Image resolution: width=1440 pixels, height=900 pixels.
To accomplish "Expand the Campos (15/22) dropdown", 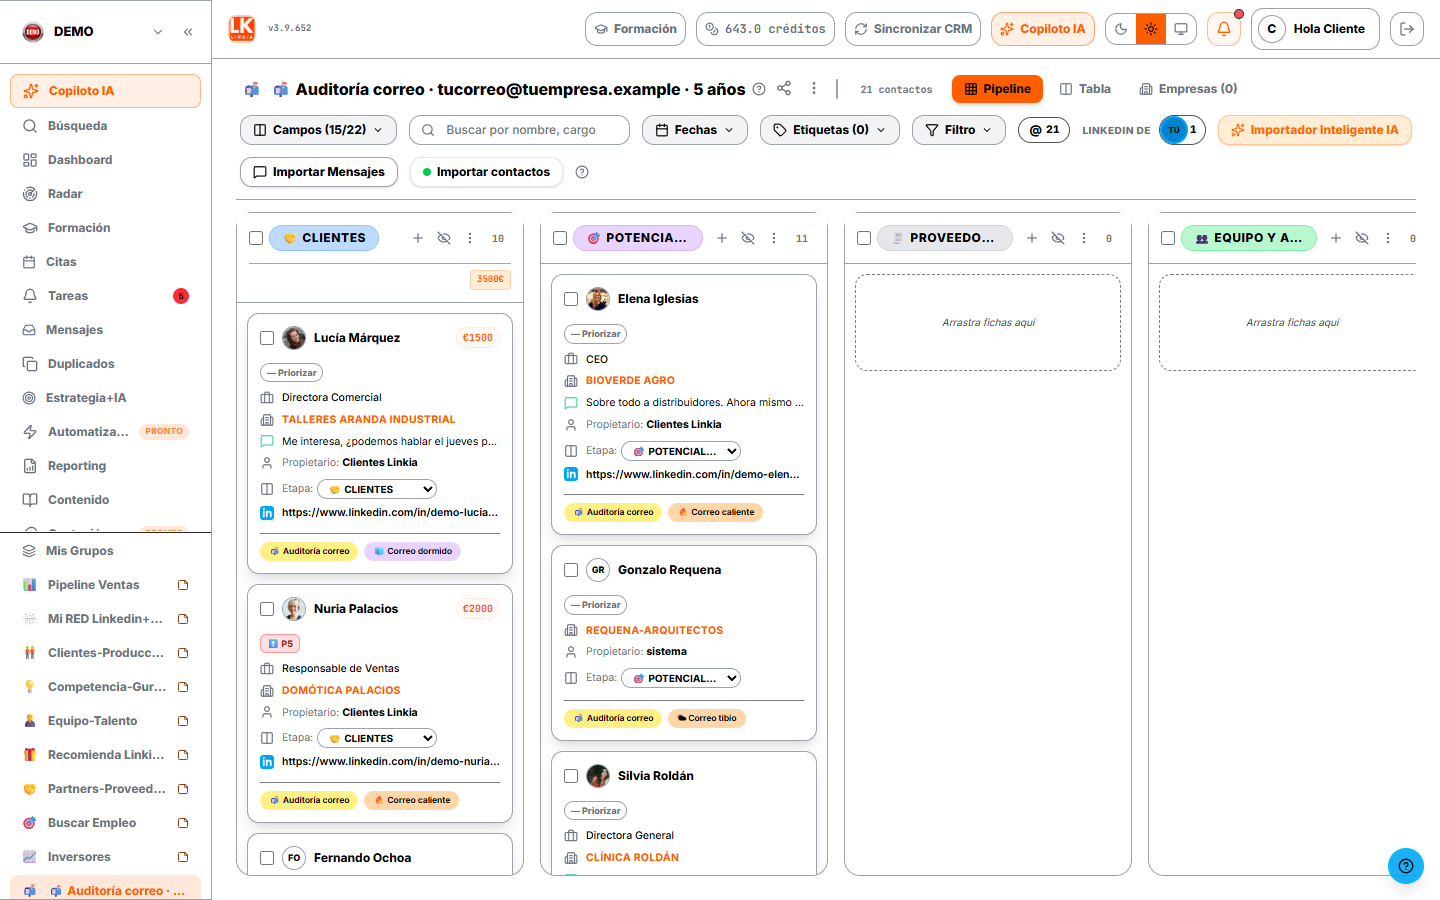I will pyautogui.click(x=318, y=130).
